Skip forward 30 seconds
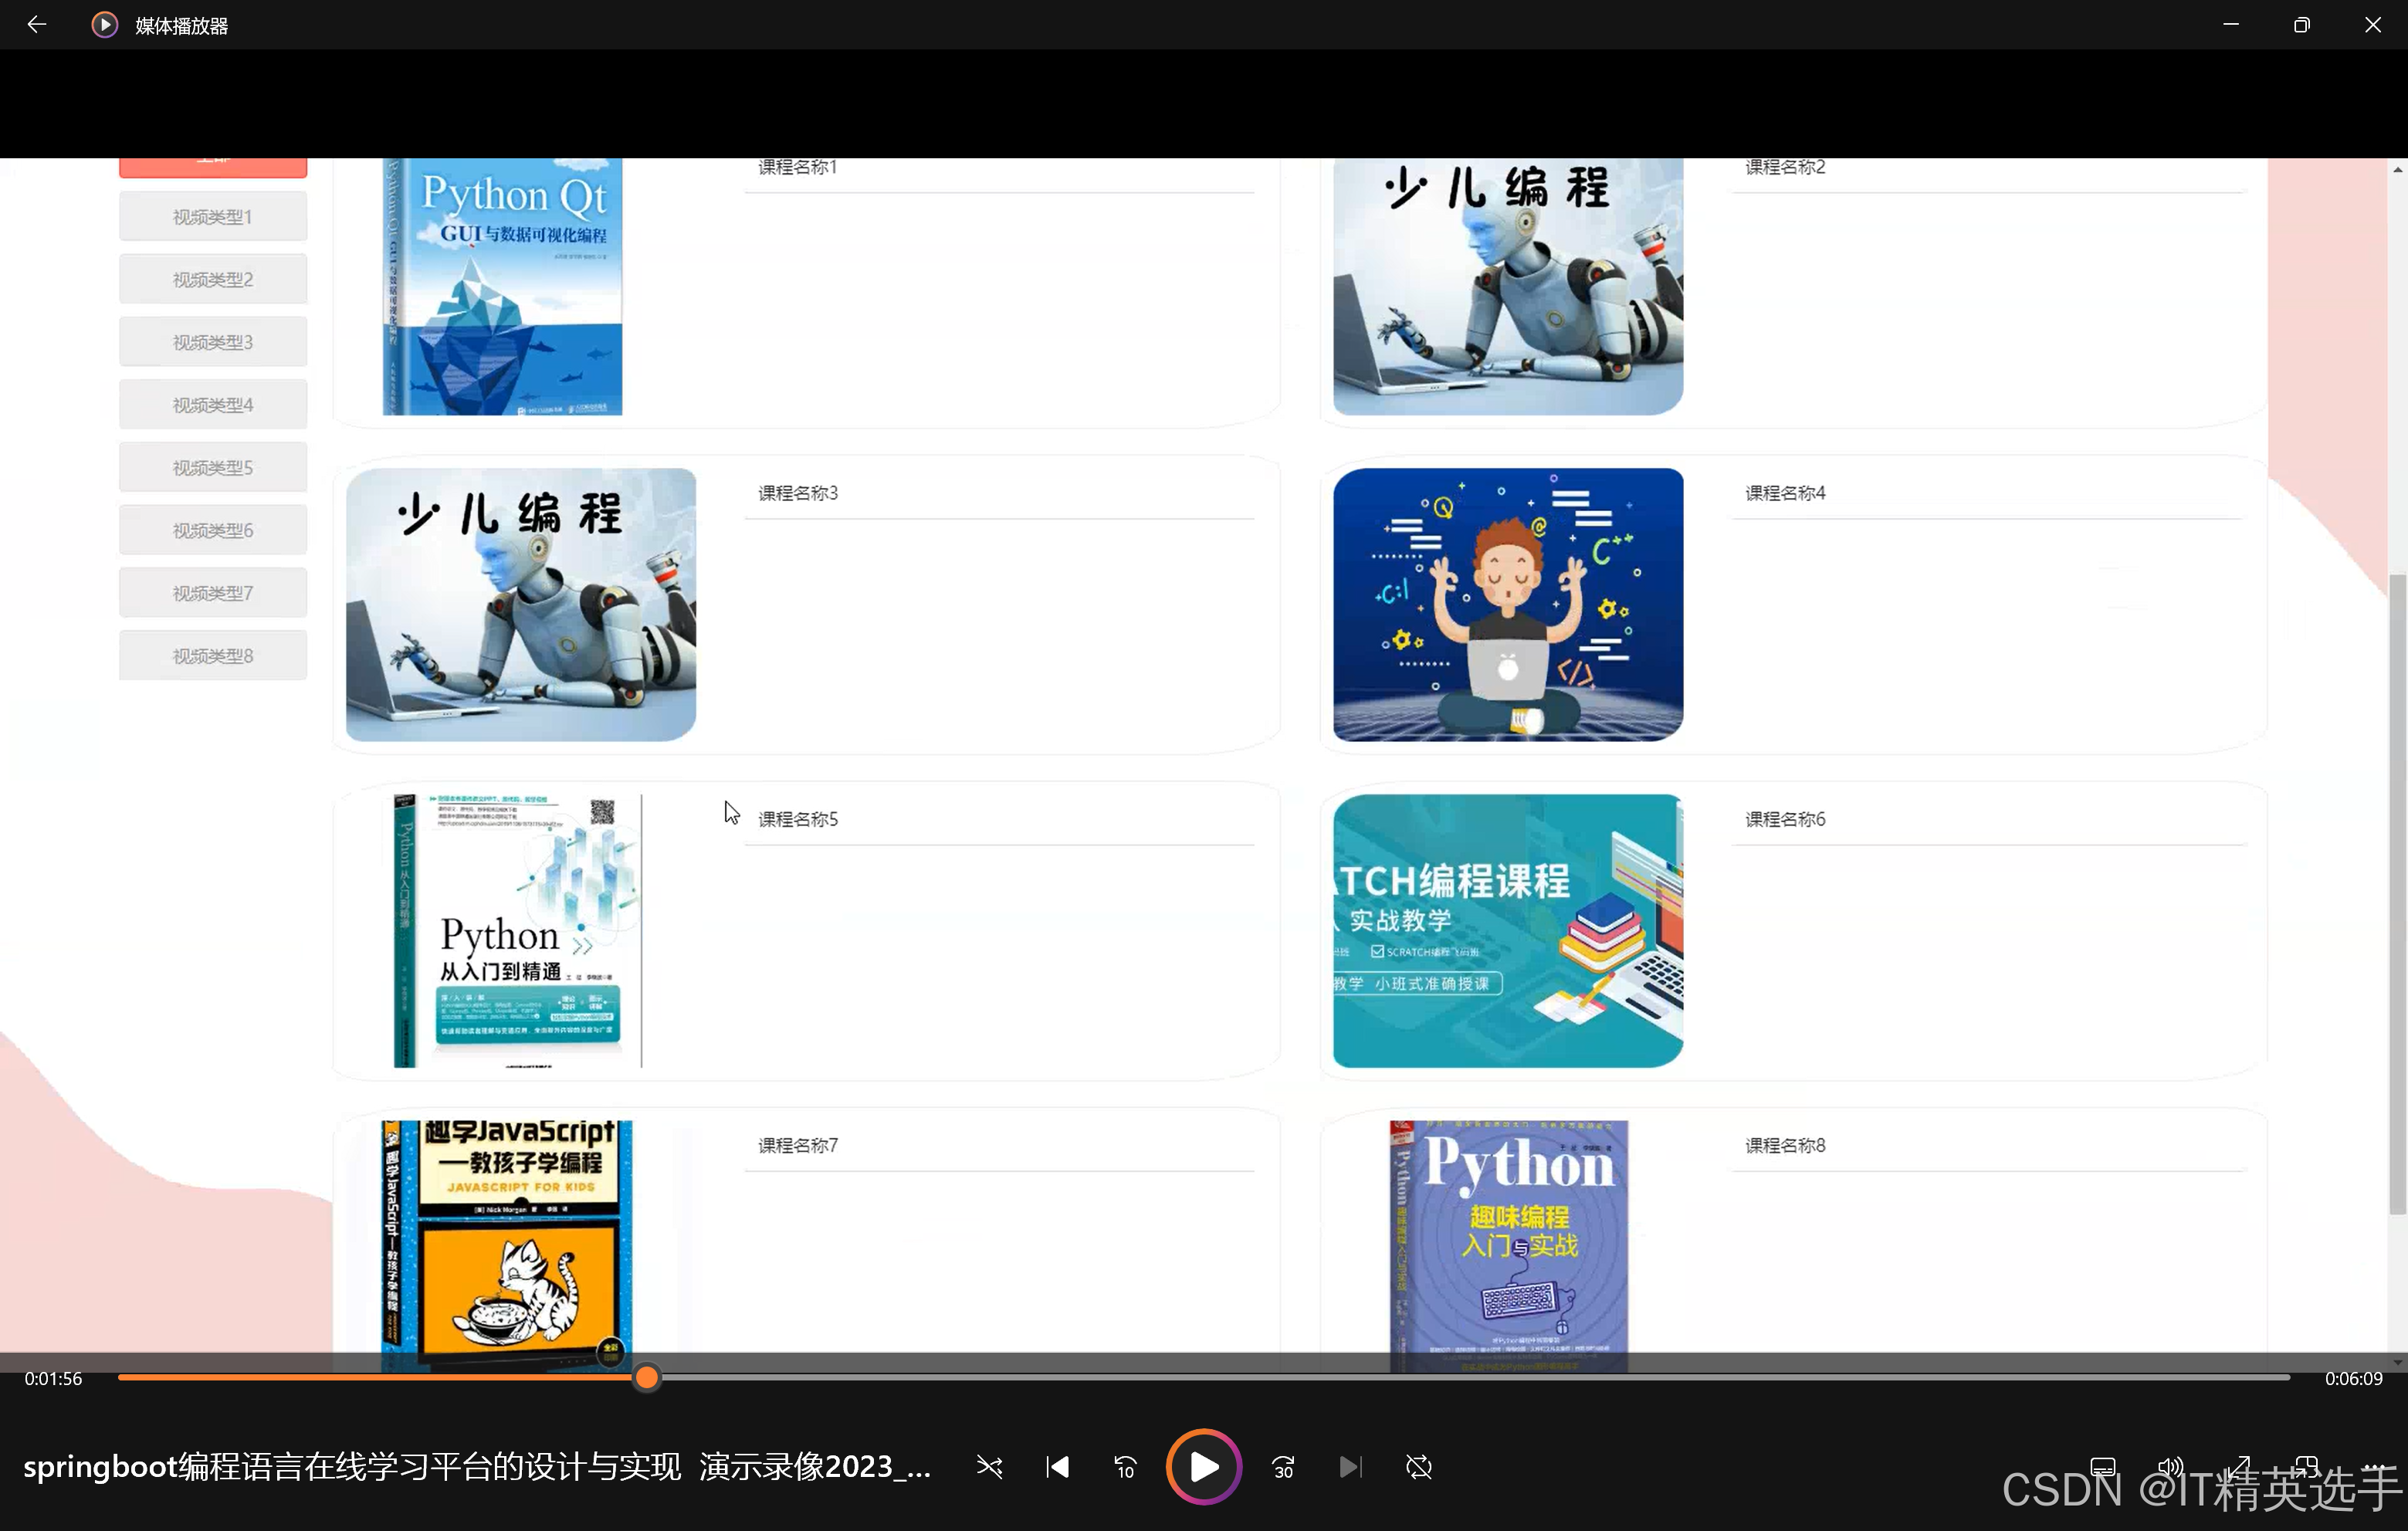Image resolution: width=2408 pixels, height=1531 pixels. pyautogui.click(x=1283, y=1467)
